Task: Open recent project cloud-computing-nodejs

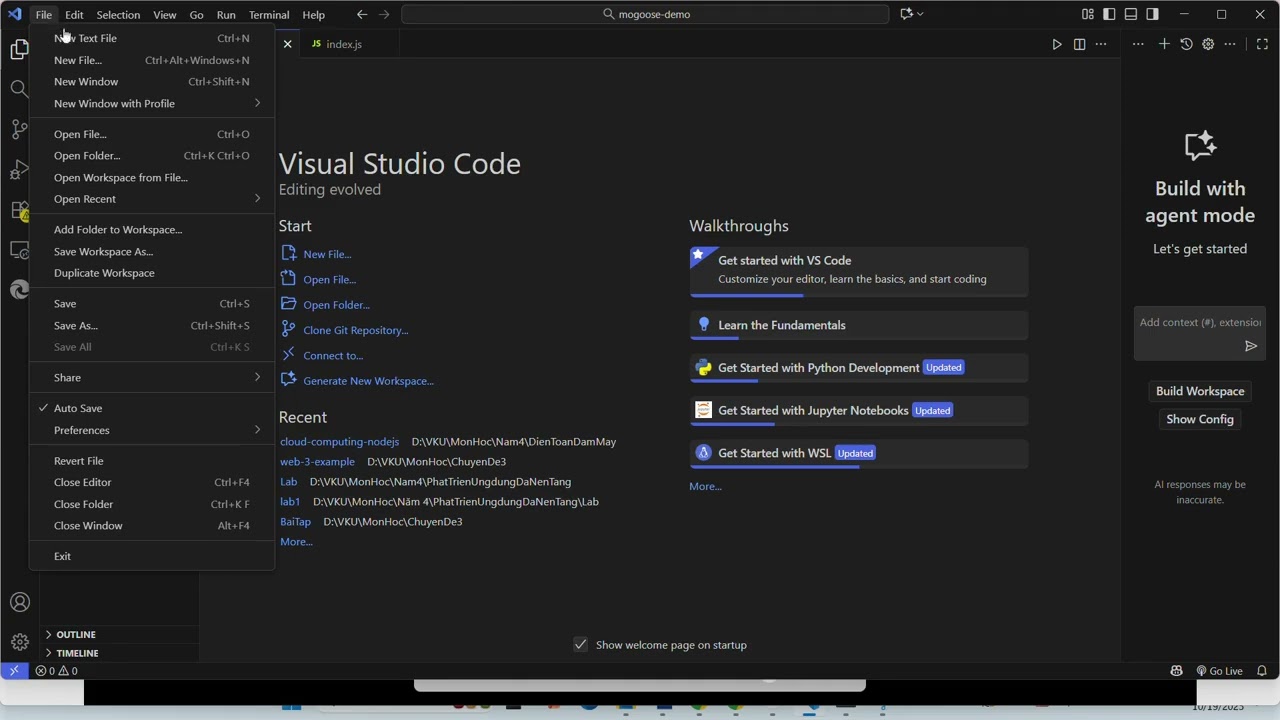Action: click(x=339, y=442)
